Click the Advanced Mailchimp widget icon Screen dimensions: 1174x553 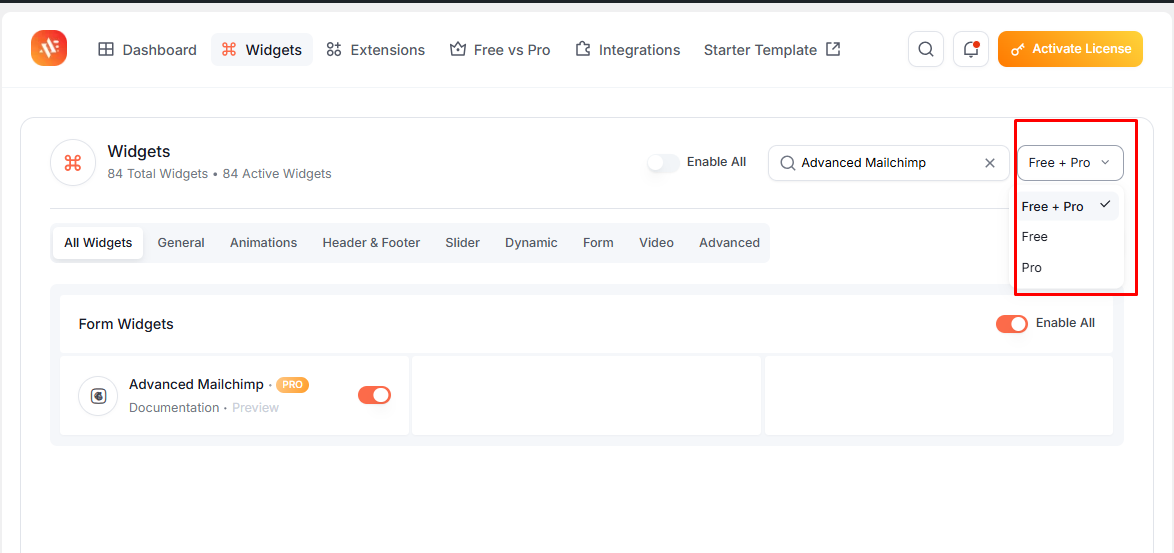click(x=98, y=396)
